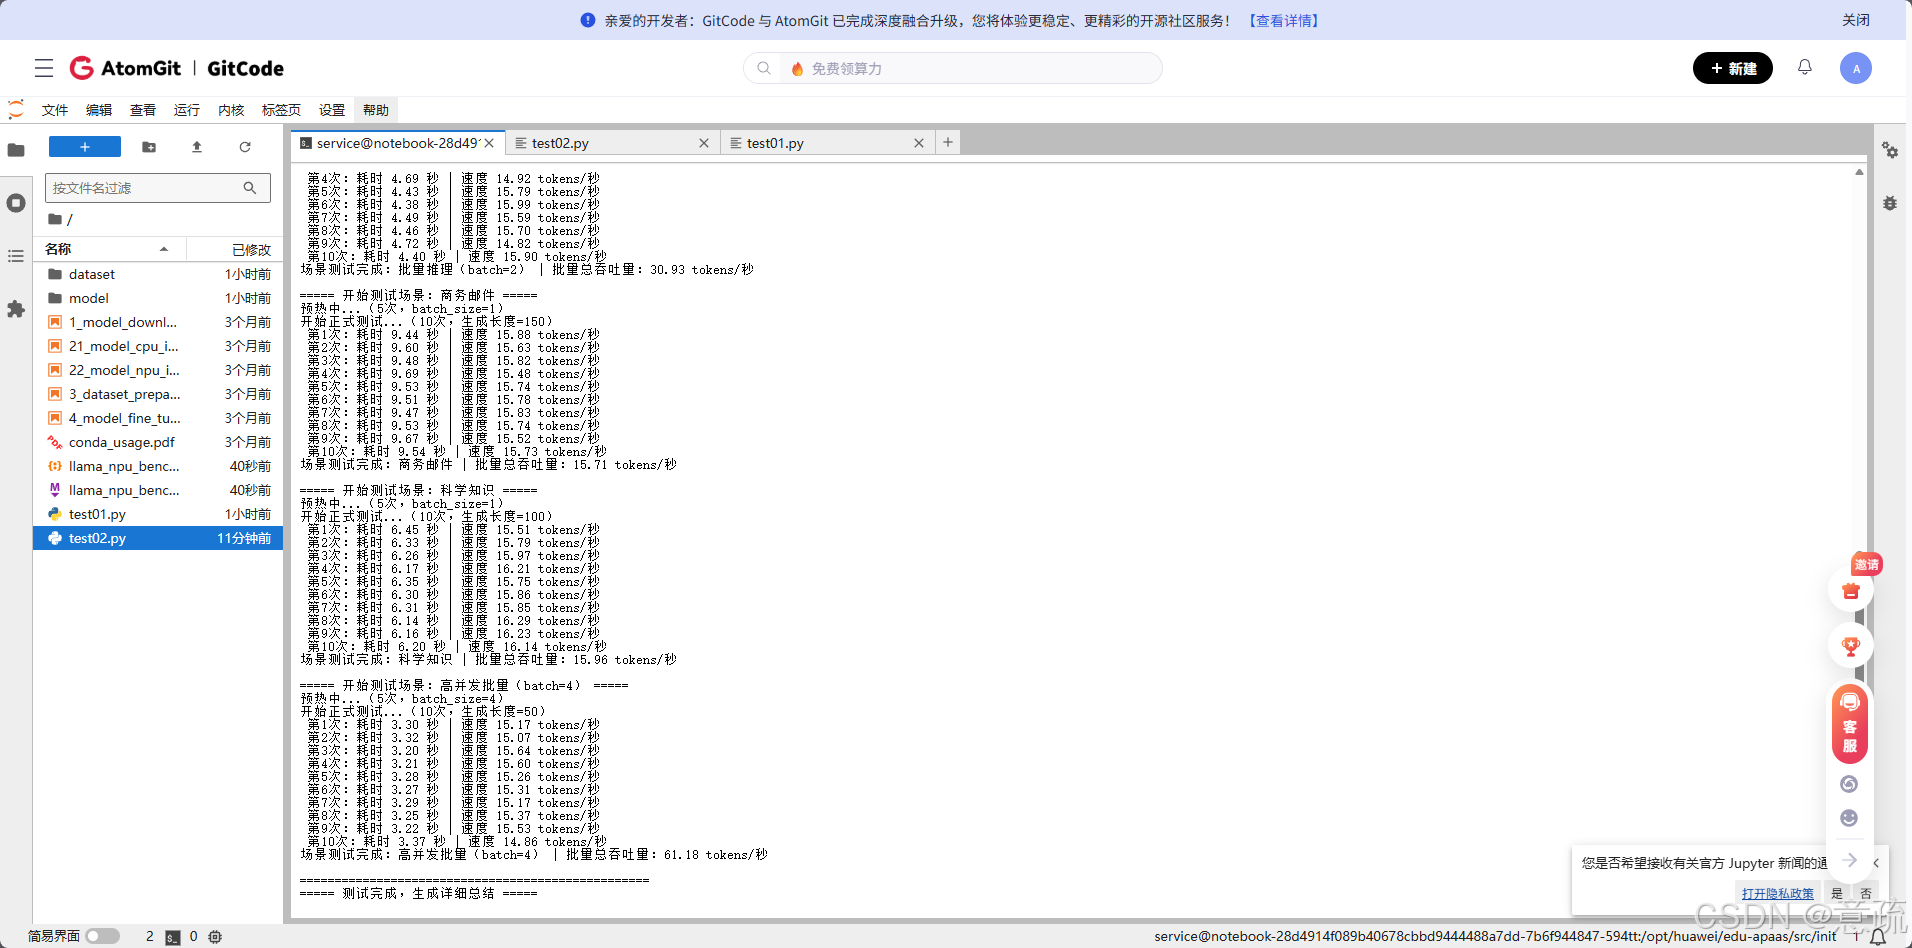Screen dimensions: 1912x948
Task: Click the 新建 create button
Action: click(x=1733, y=68)
